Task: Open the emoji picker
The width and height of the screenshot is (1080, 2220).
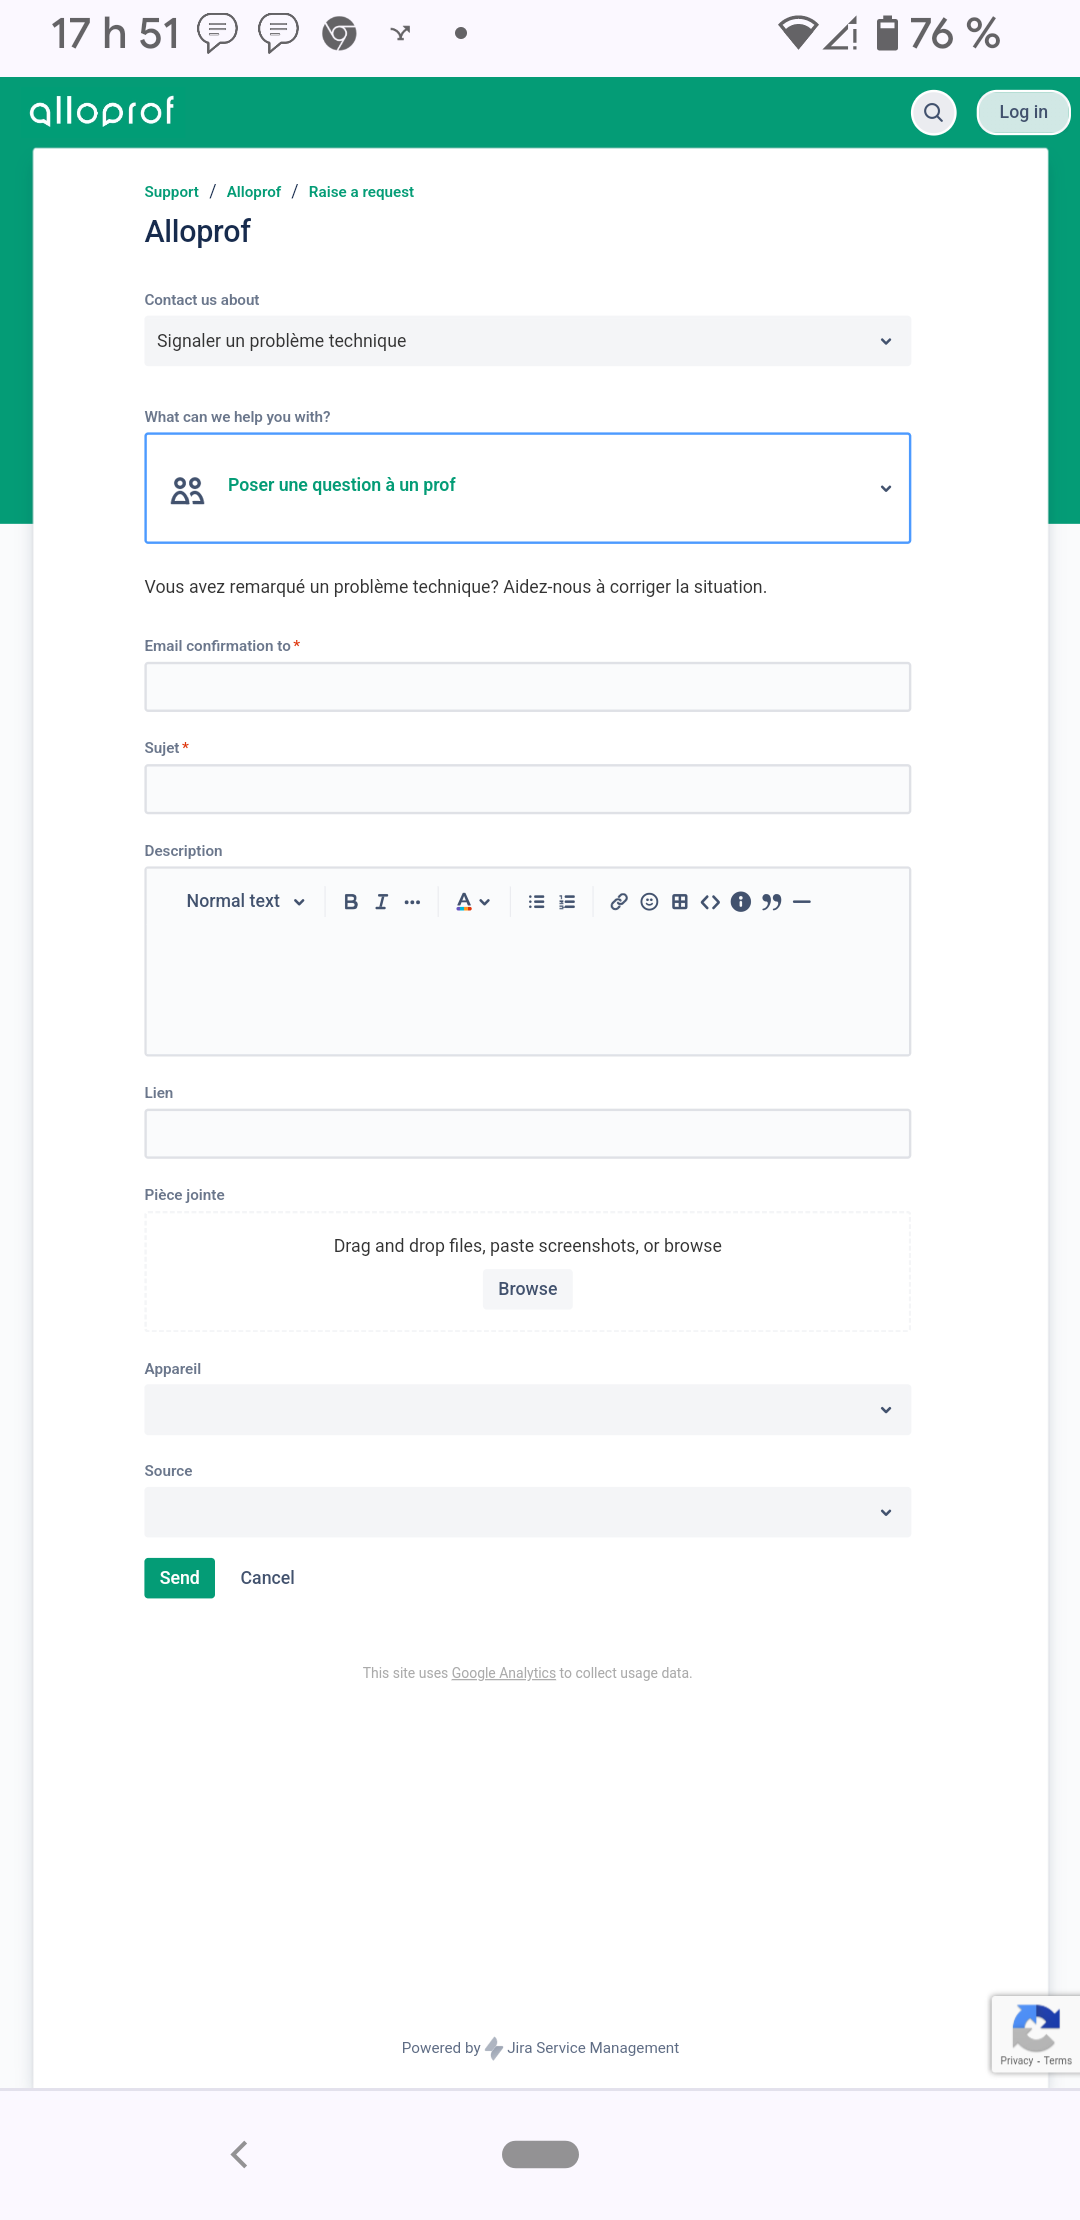Action: click(x=649, y=902)
